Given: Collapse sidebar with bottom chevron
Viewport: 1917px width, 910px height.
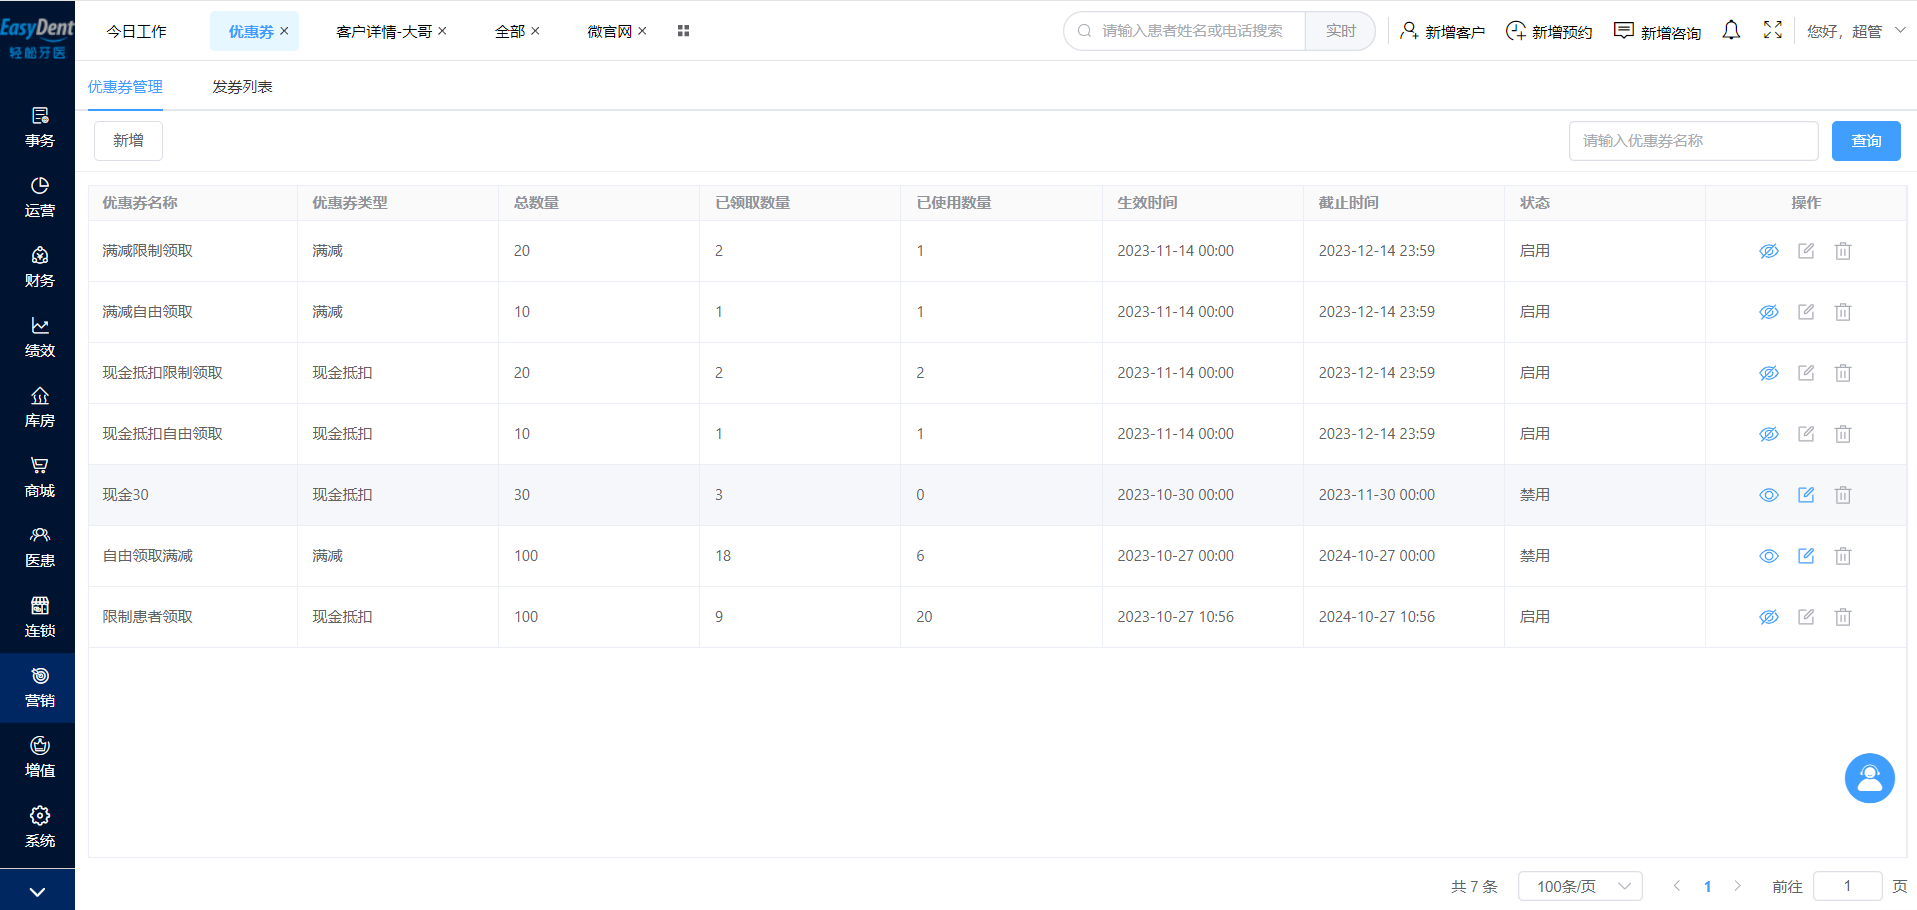Looking at the screenshot, I should 37,891.
